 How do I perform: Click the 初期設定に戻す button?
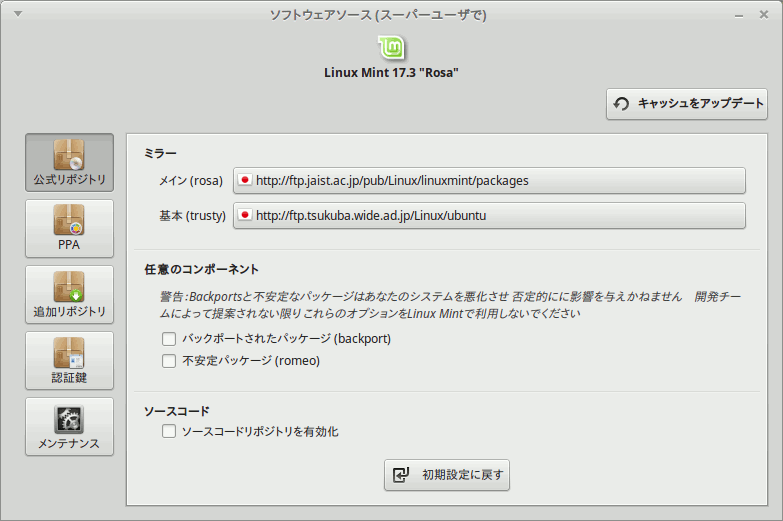[x=447, y=475]
